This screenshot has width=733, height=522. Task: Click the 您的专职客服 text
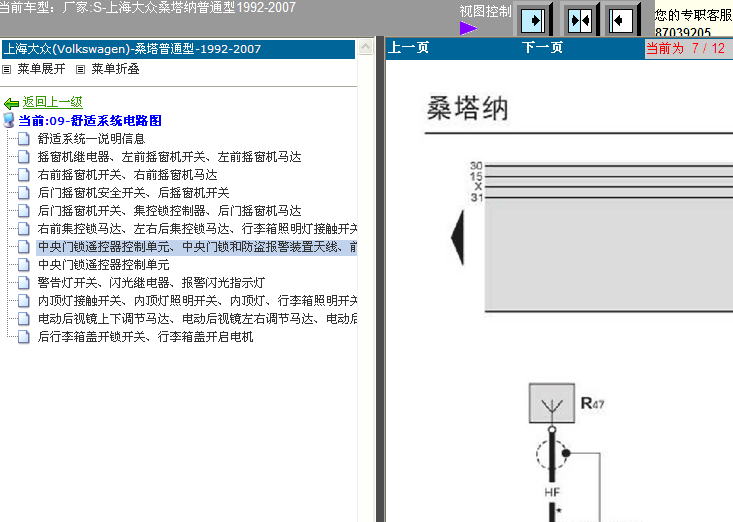pos(693,15)
